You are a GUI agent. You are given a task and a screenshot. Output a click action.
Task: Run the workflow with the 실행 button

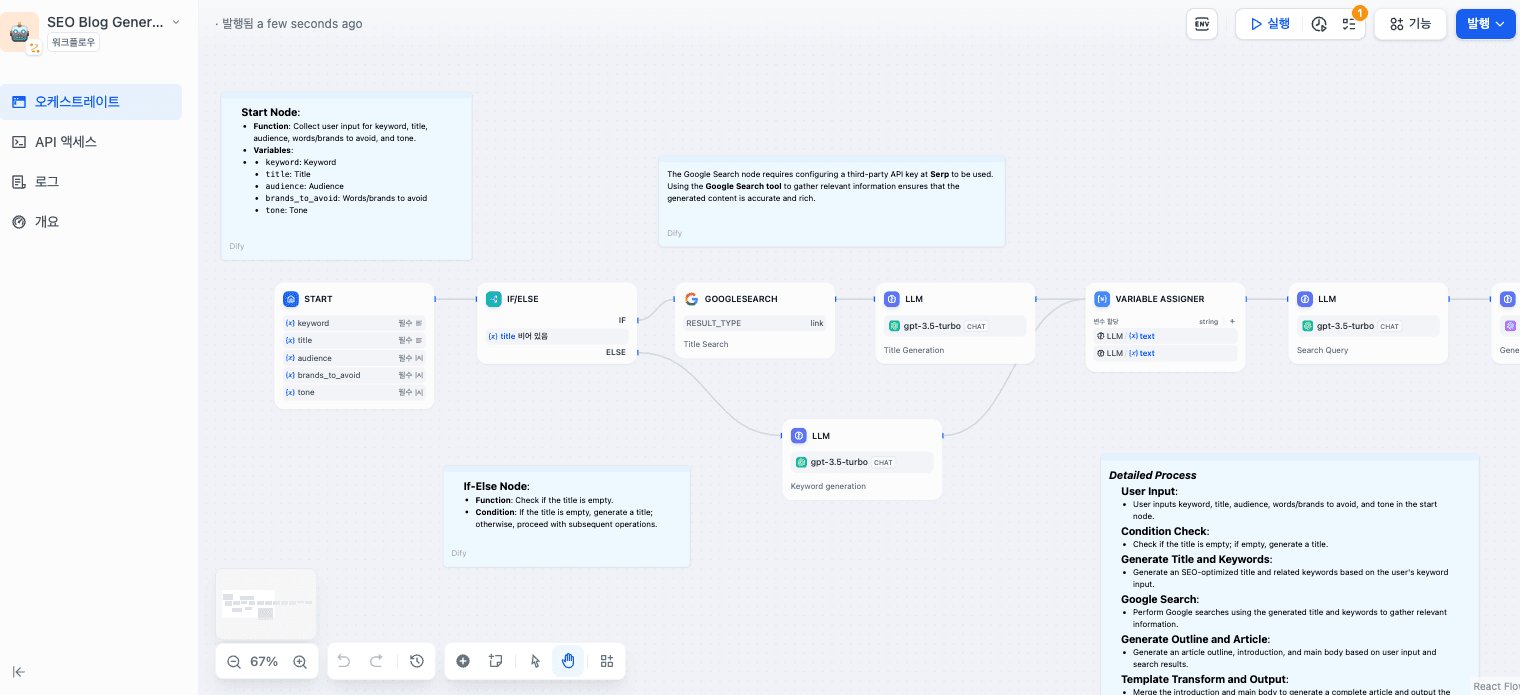click(1268, 23)
